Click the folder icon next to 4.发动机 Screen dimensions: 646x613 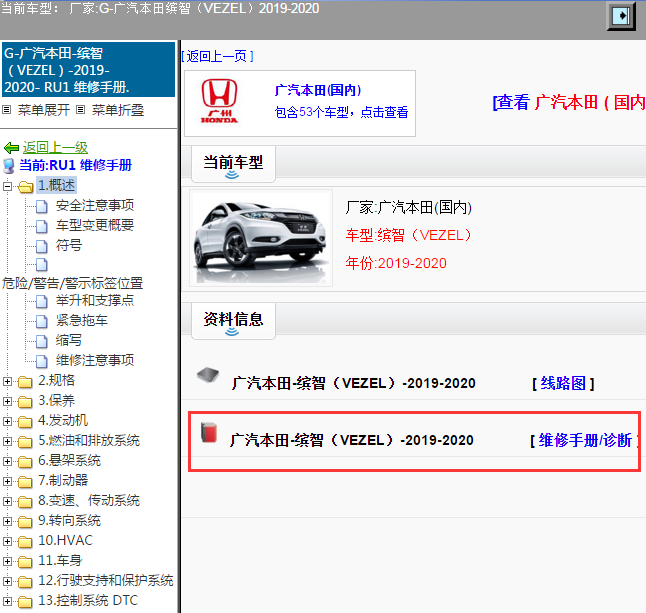pyautogui.click(x=26, y=421)
